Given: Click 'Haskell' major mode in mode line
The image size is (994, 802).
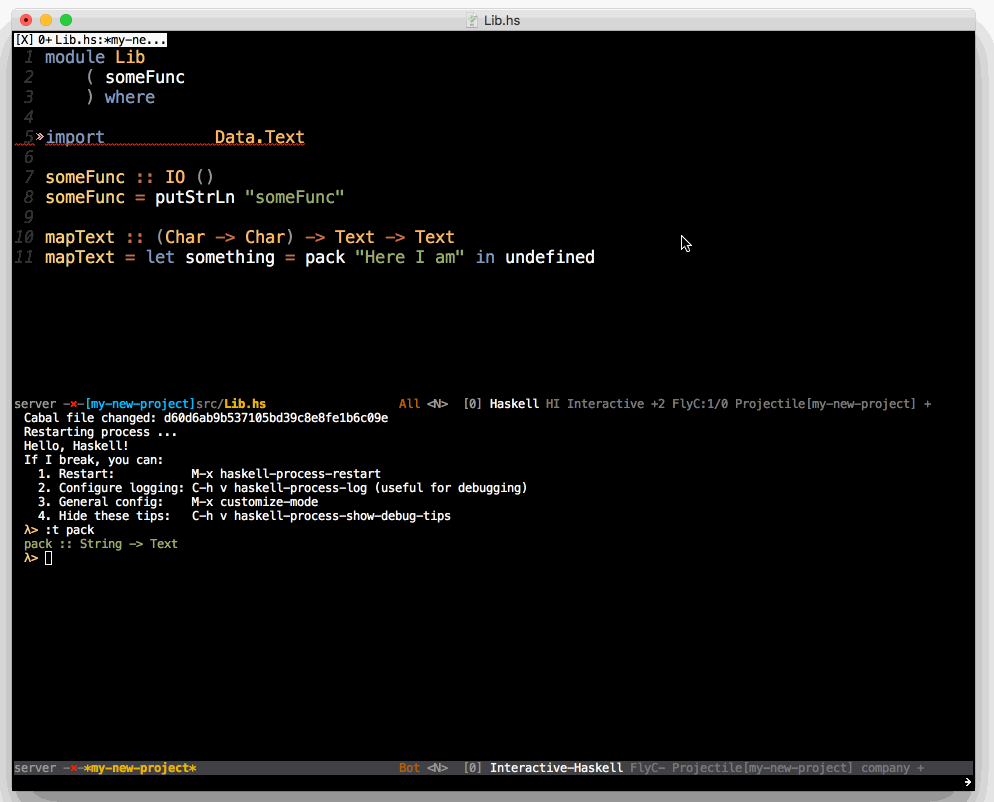Looking at the screenshot, I should [x=514, y=404].
